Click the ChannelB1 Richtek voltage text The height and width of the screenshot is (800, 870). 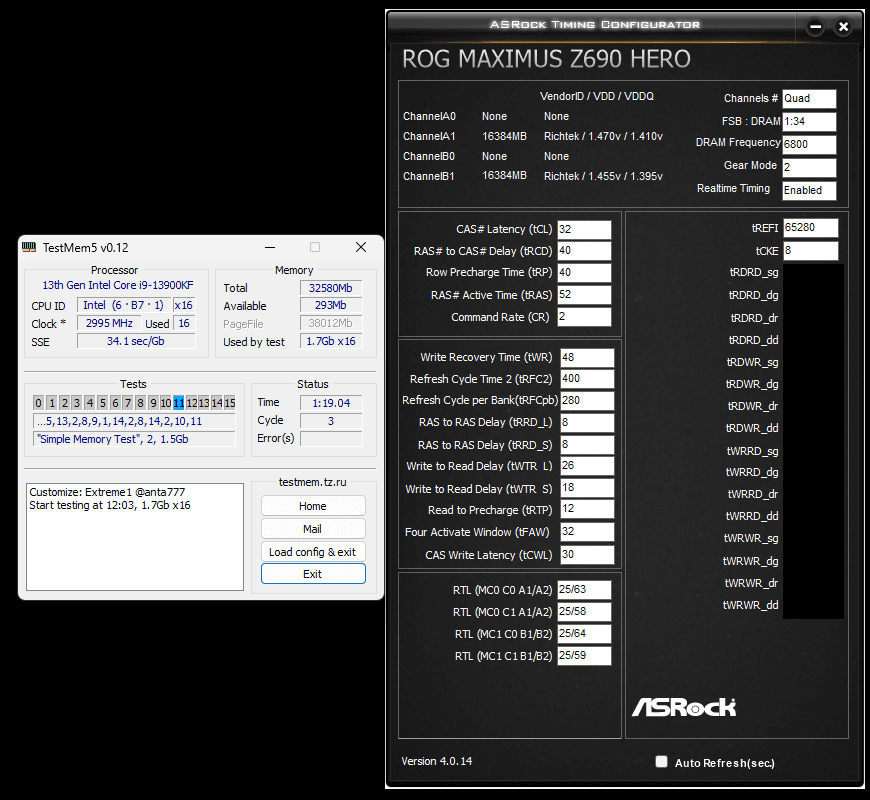tap(603, 176)
